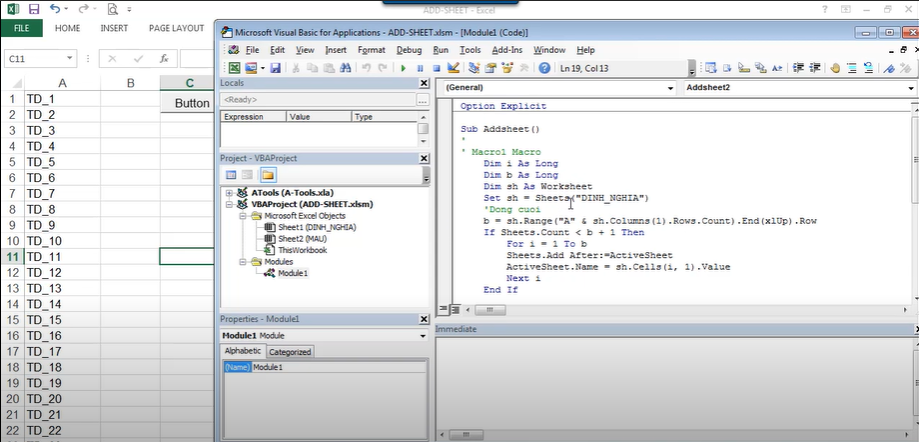Expand the ATools (A-Tools.xla) project node
This screenshot has height=442, width=919.
coord(229,192)
